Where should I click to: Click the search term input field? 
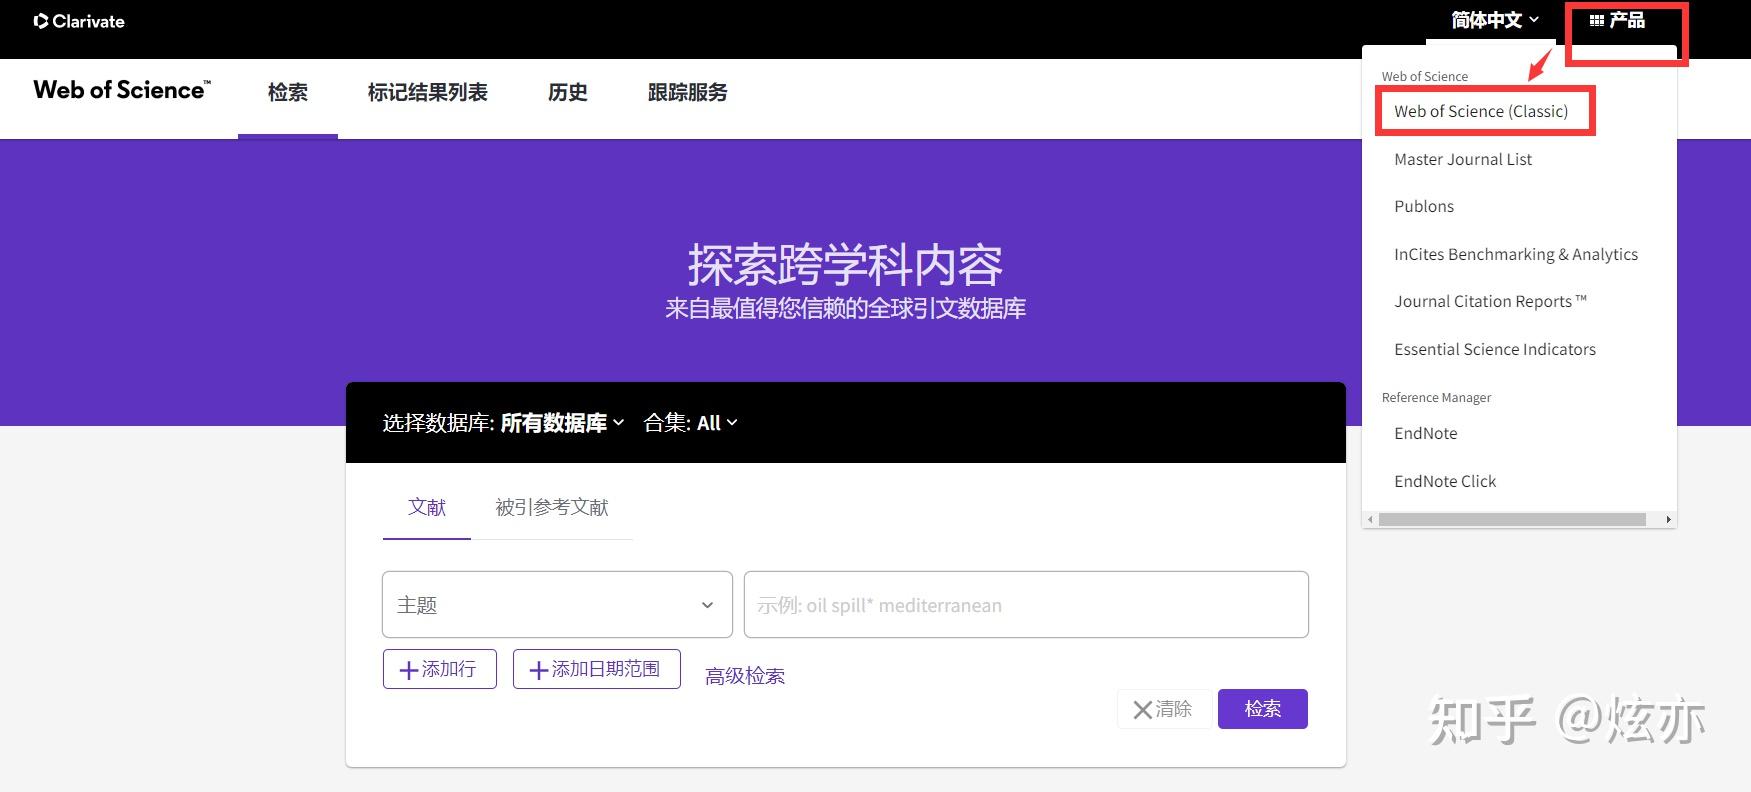tap(1026, 604)
